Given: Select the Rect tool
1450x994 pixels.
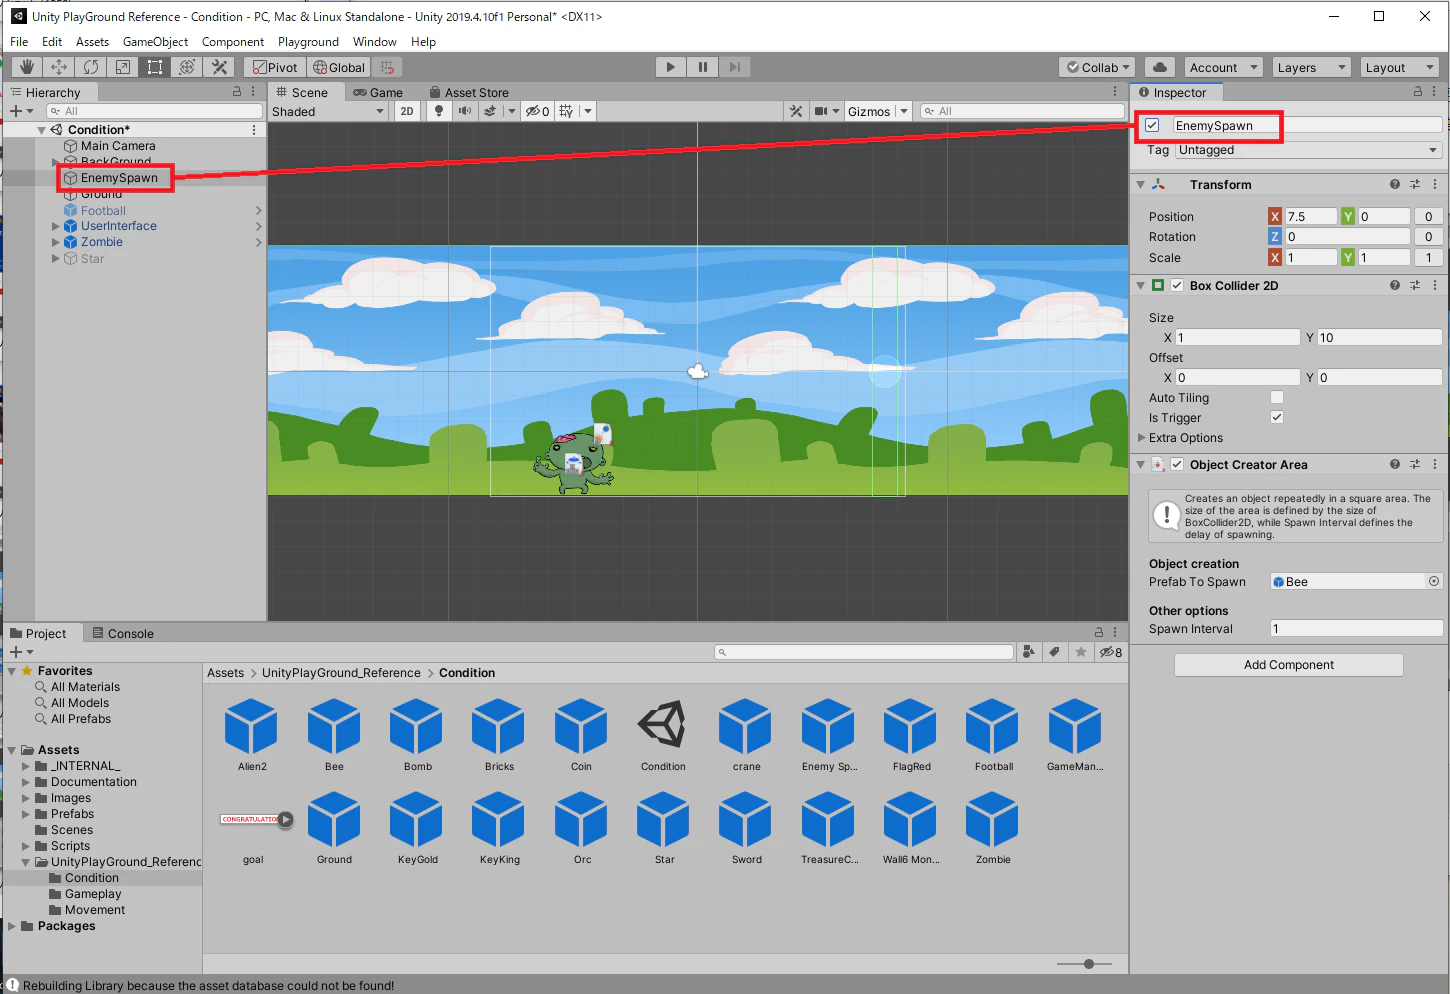Looking at the screenshot, I should (x=155, y=67).
